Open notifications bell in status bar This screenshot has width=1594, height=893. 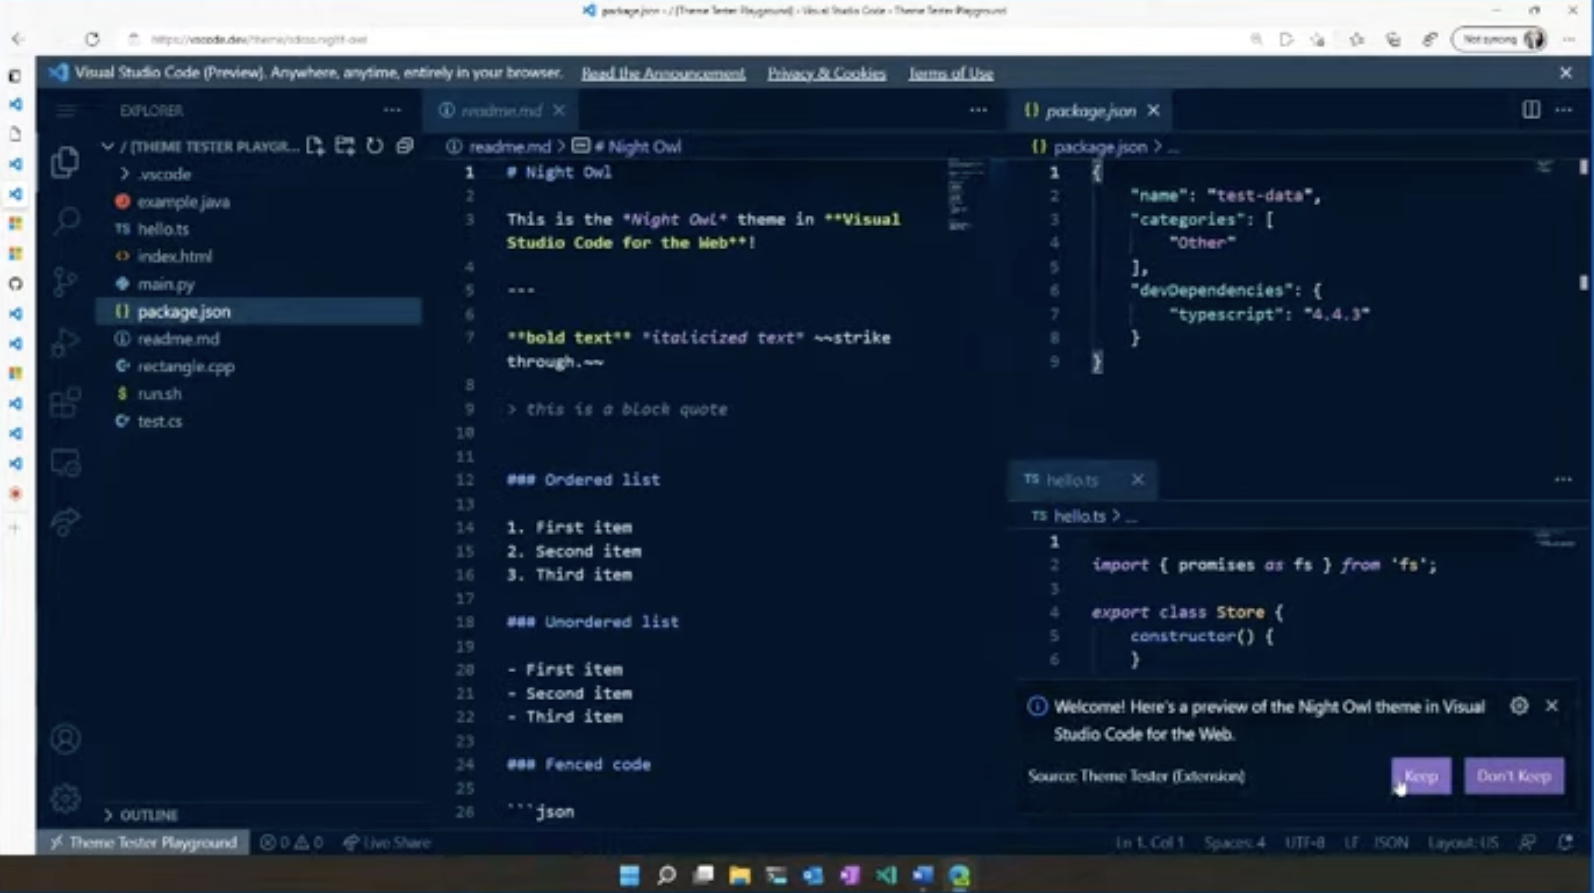(x=1566, y=843)
